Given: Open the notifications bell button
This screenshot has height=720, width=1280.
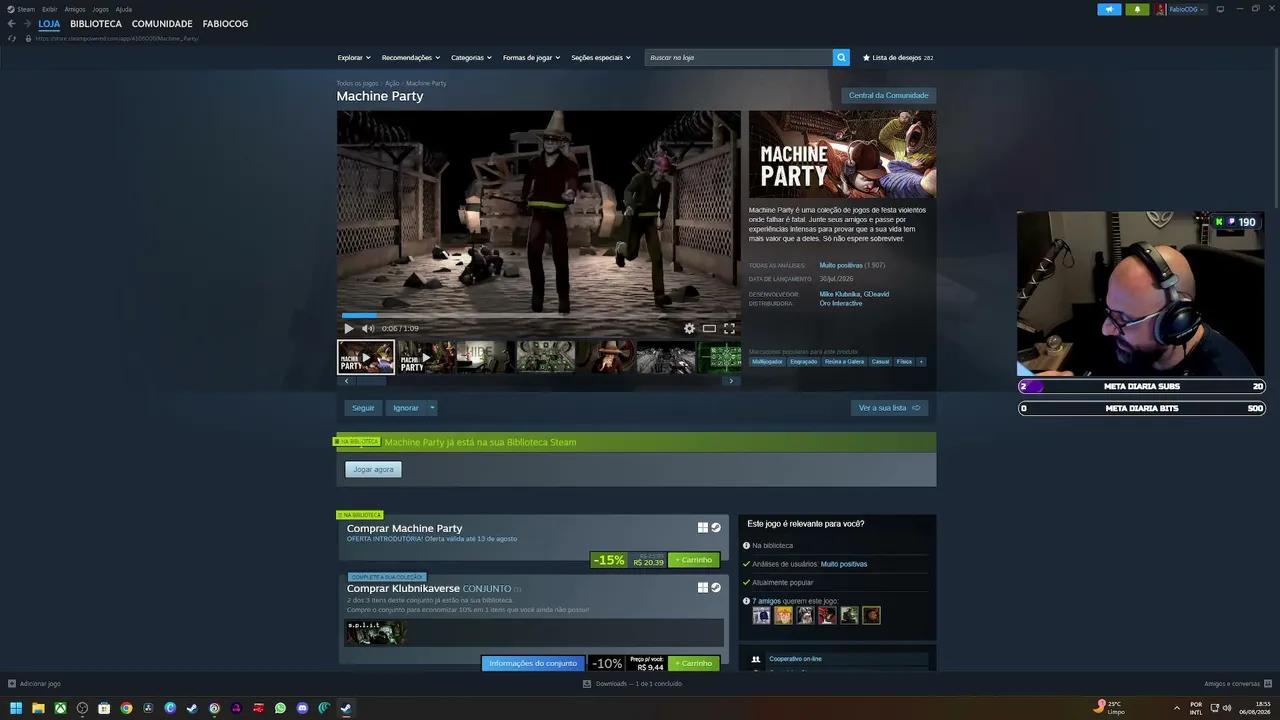Looking at the screenshot, I should click(x=1137, y=9).
